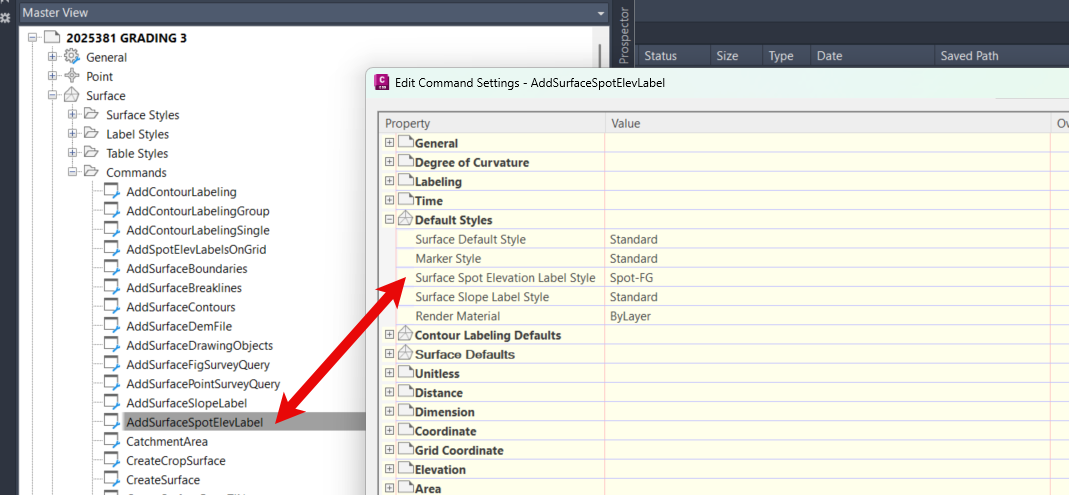Sort by the Saved Path column header

(1001, 56)
